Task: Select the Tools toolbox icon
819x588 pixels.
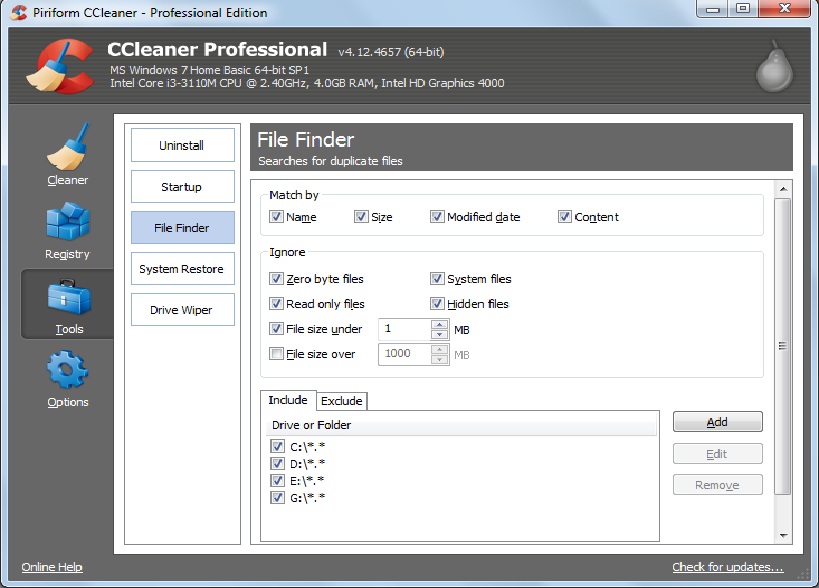Action: (x=69, y=297)
